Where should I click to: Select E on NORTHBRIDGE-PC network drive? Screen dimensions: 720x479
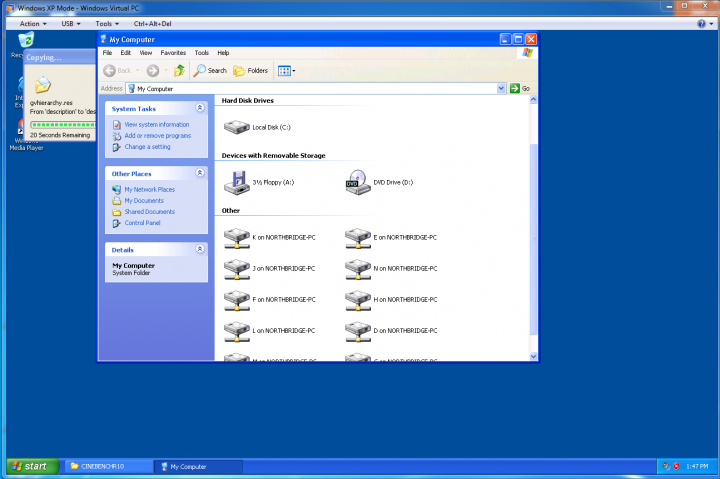coord(358,238)
